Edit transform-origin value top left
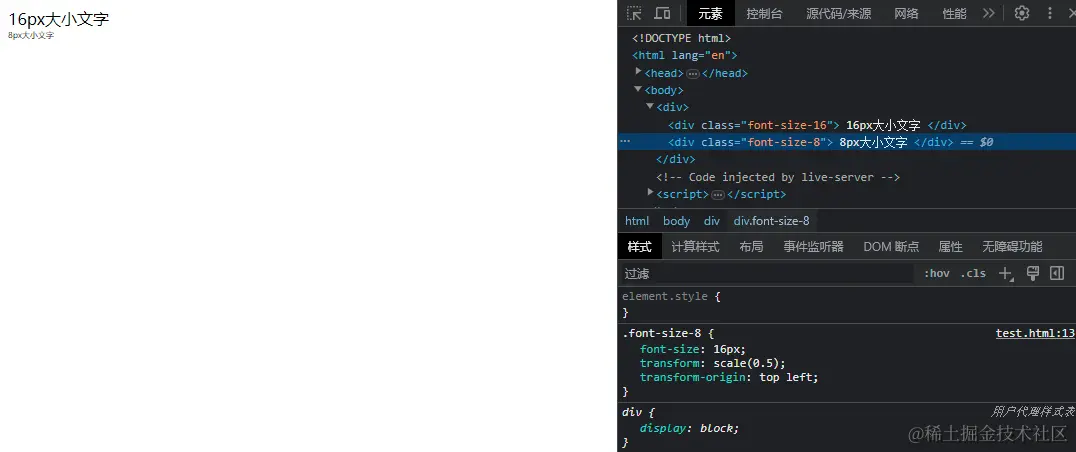The height and width of the screenshot is (452, 1076). tap(786, 377)
